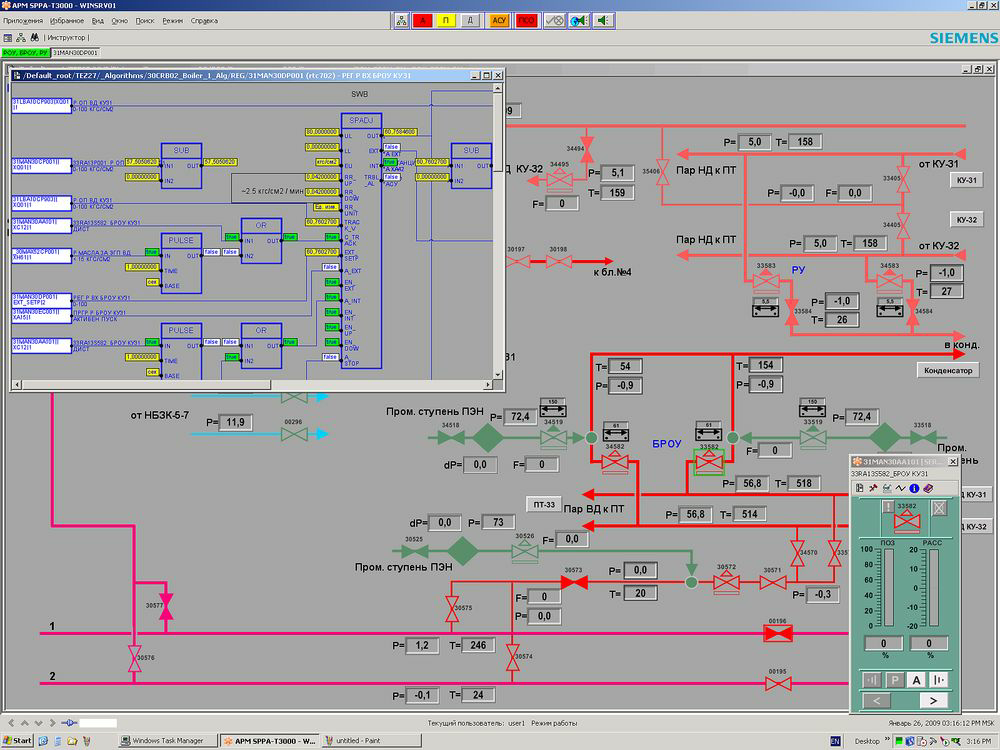Open the plant hierarchy icon beside the alarm buttons
The image size is (1000, 750).
401,20
